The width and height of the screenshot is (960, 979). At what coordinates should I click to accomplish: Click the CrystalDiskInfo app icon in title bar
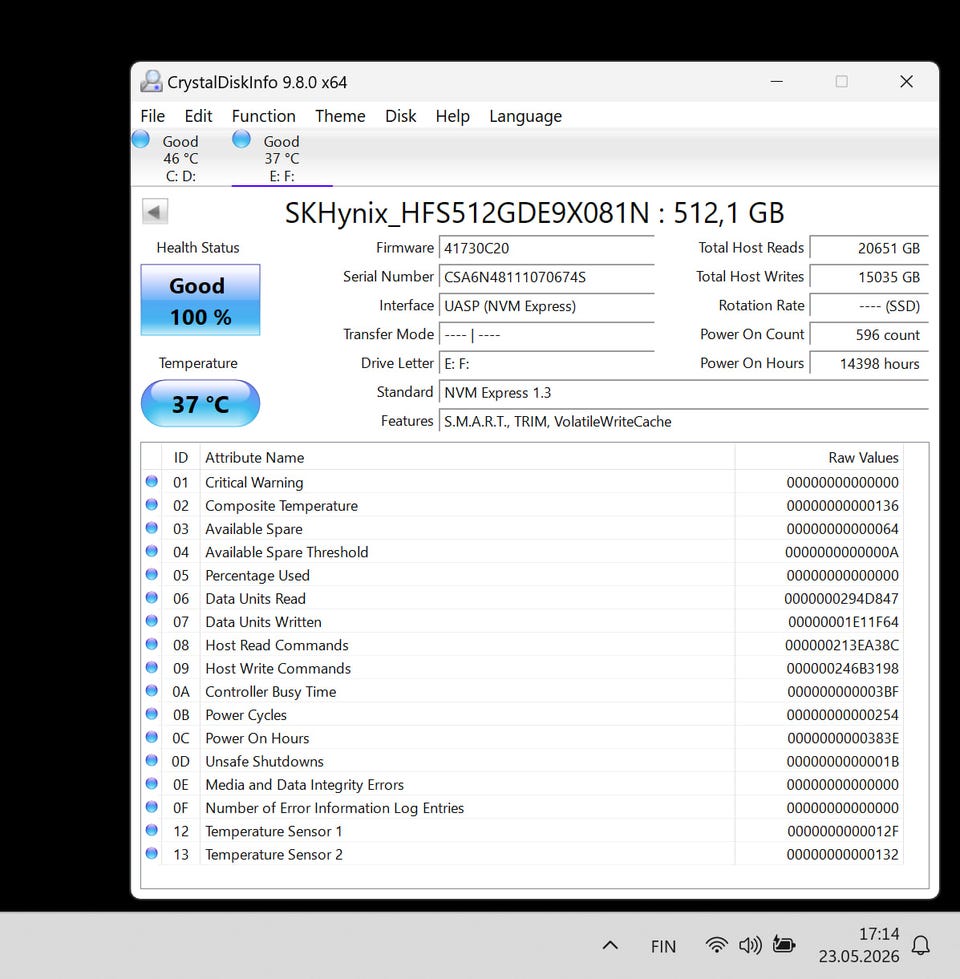pos(151,82)
